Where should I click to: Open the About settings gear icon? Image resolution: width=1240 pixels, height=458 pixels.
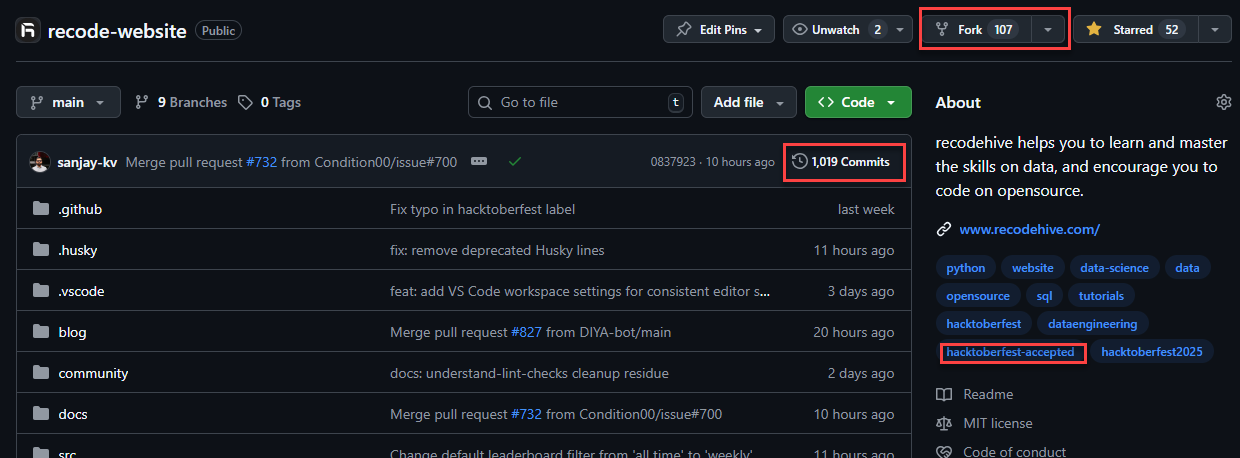1223,102
